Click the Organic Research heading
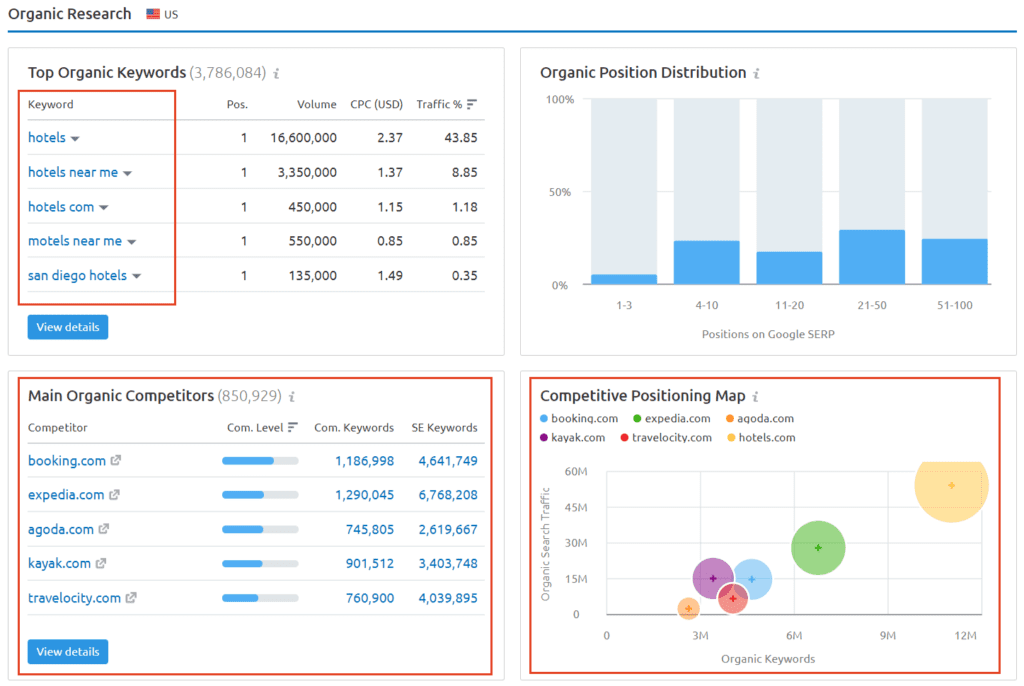Screen dimensions: 1024x686 (x=70, y=14)
